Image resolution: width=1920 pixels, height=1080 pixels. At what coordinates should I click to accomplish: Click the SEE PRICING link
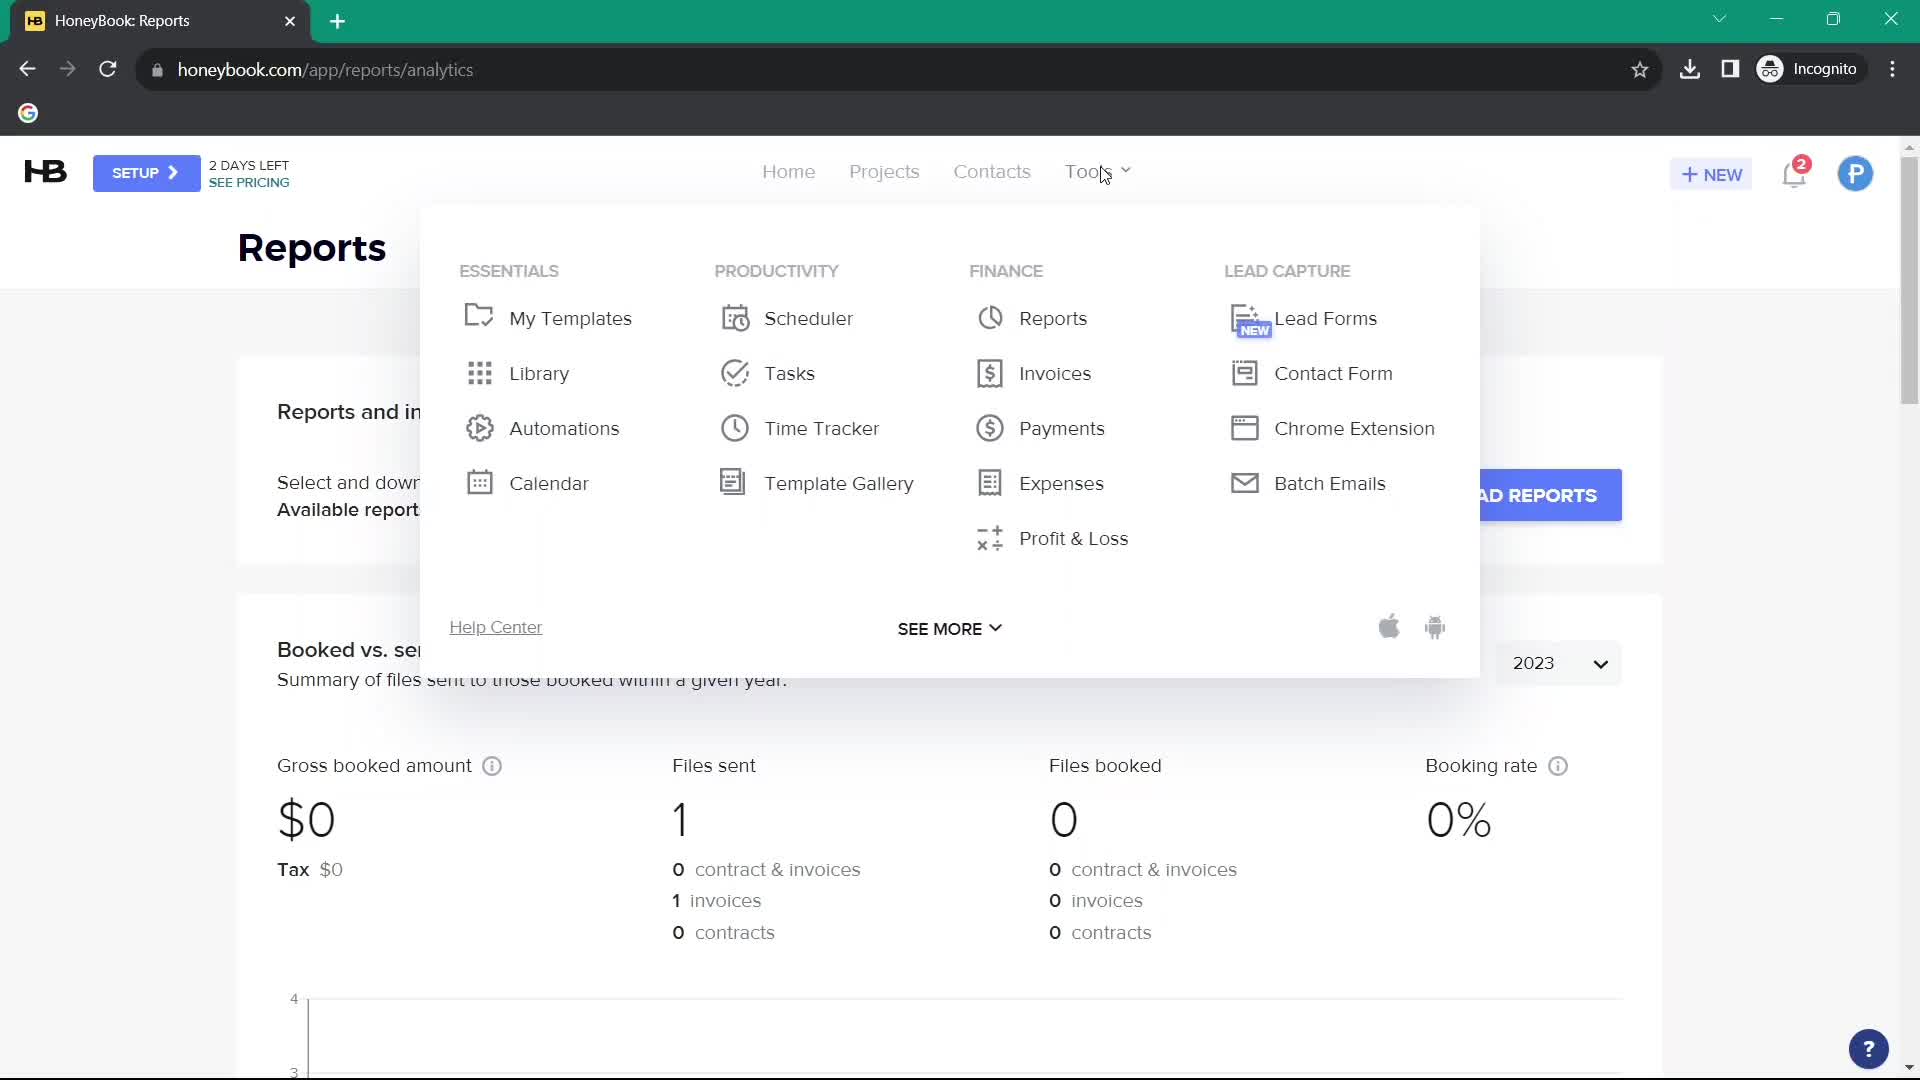[249, 183]
